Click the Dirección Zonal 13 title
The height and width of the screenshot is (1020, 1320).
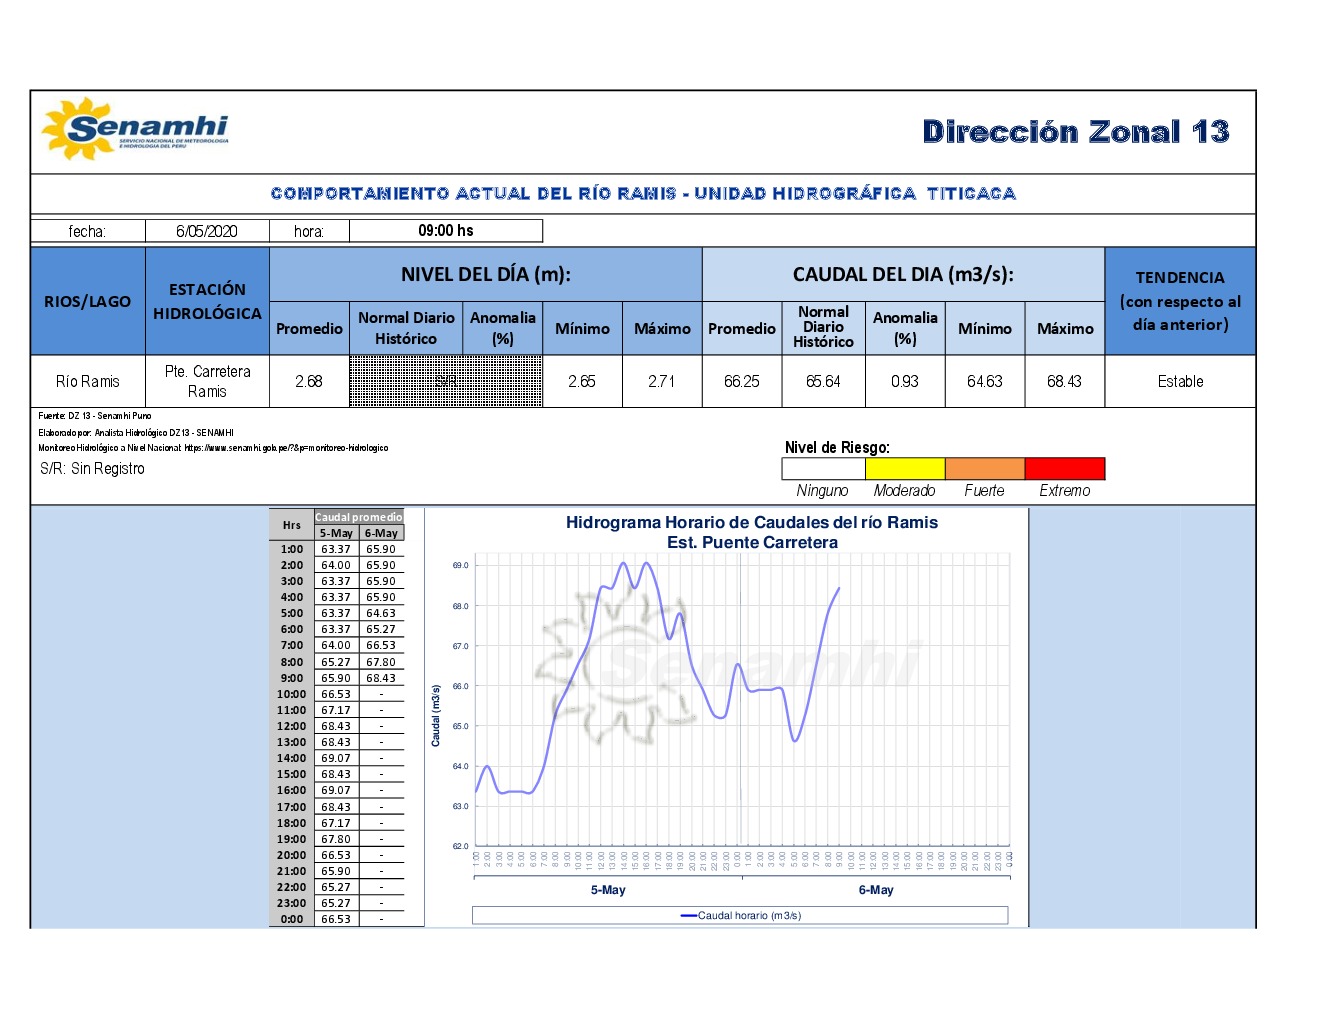coord(1075,132)
